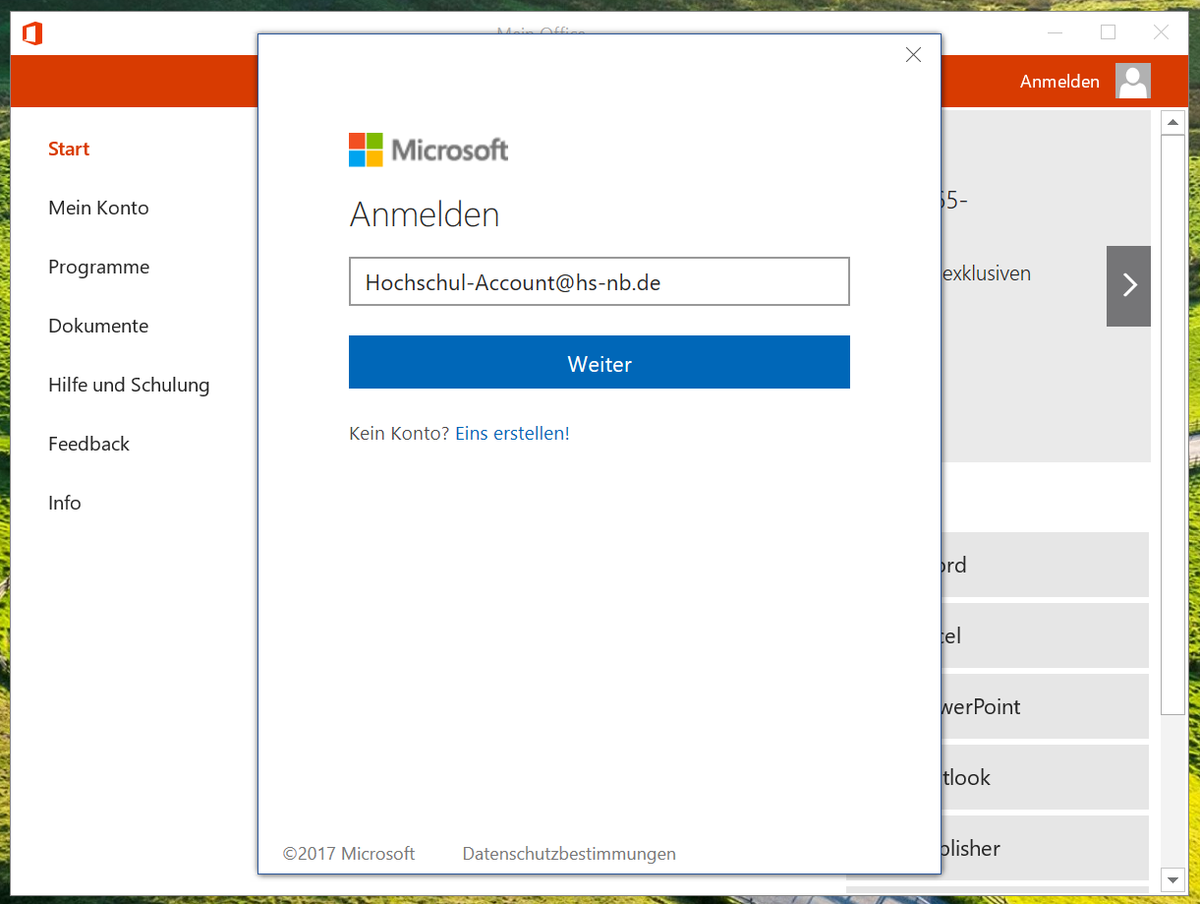This screenshot has width=1200, height=904.
Task: Open the PowerPoint tile
Action: pyautogui.click(x=1044, y=707)
